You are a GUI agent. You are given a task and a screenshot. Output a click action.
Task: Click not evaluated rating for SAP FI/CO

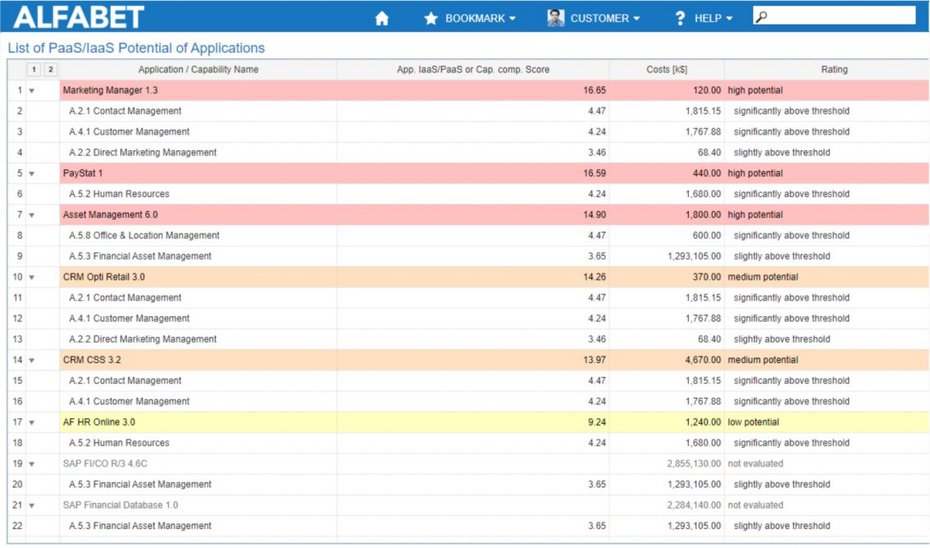[x=755, y=464]
